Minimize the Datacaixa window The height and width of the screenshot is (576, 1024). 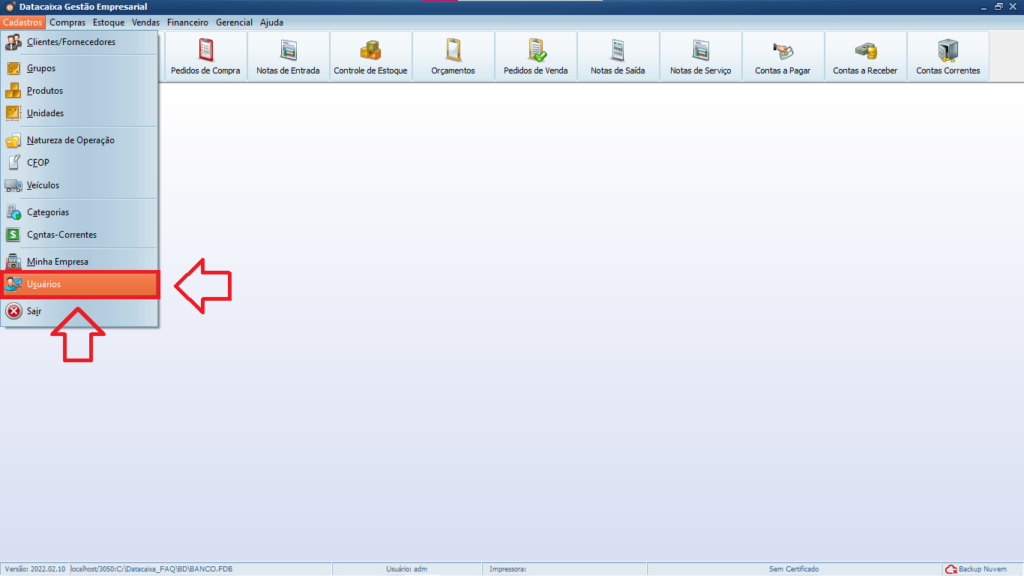click(x=984, y=7)
